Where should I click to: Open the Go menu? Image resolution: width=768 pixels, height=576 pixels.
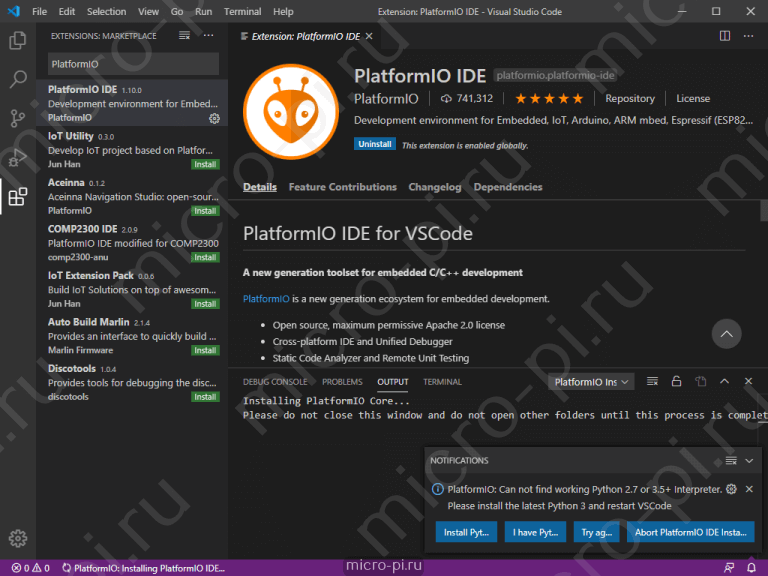177,11
